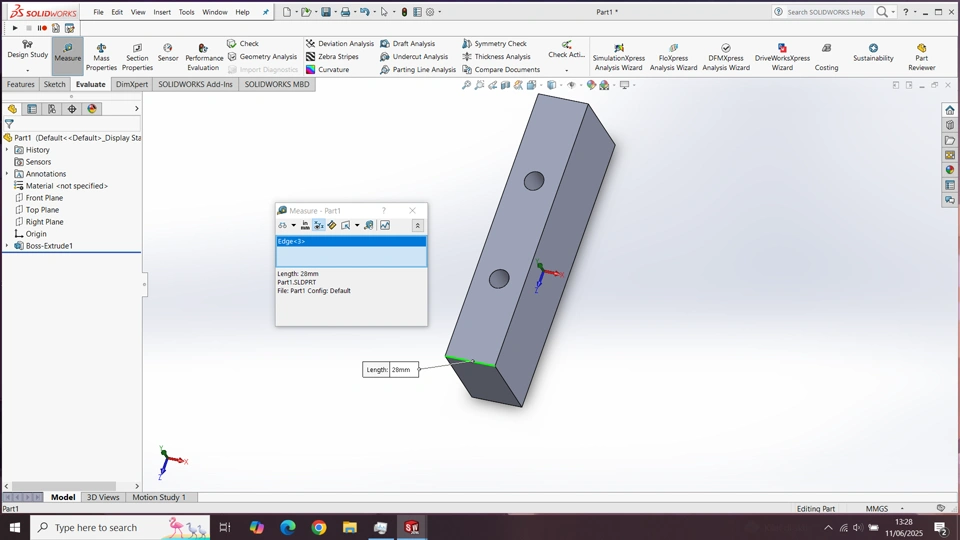Open Arc/Circle measurements dropdown in Measure dialog
This screenshot has width=960, height=540.
(293, 225)
